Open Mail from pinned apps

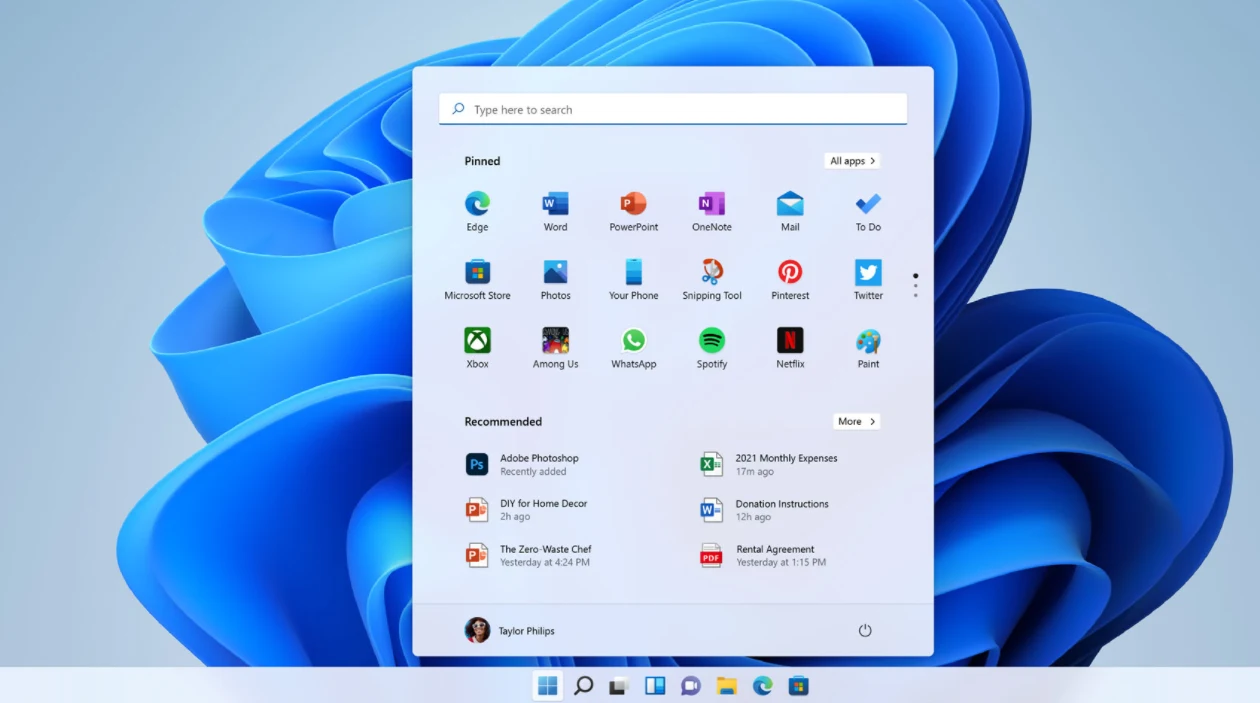(x=789, y=203)
